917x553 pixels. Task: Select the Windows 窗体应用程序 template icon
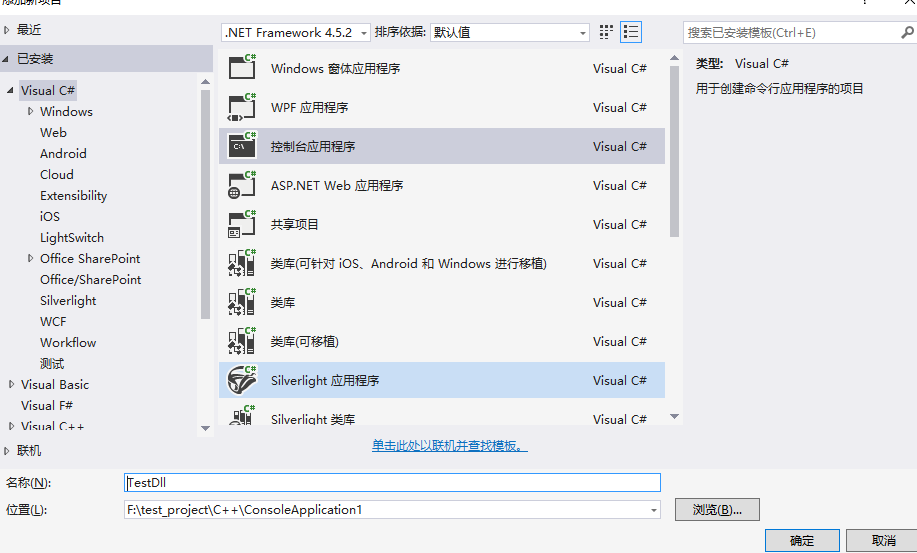(x=242, y=67)
